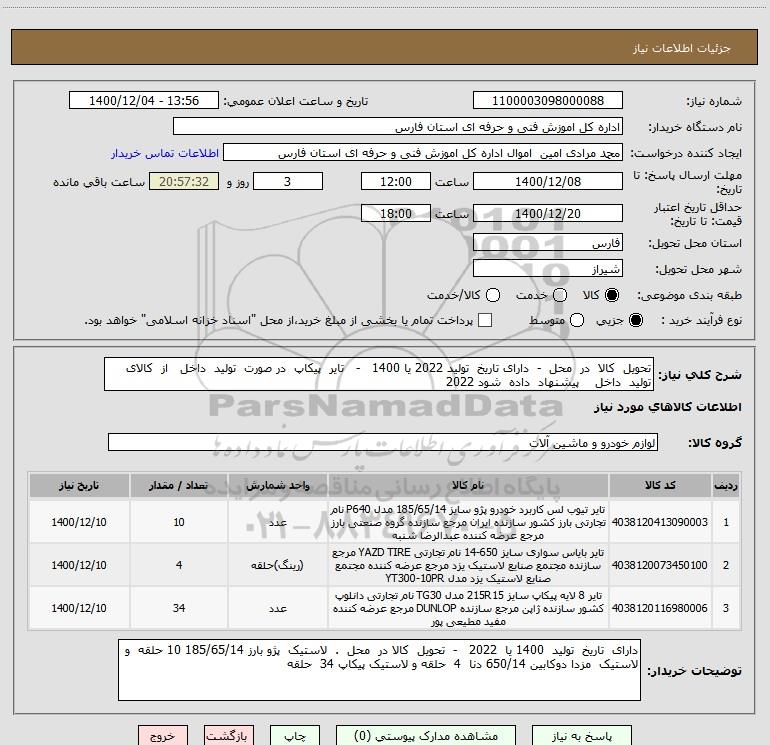Select the کالا/خدمت radio button
The width and height of the screenshot is (770, 745).
point(493,295)
